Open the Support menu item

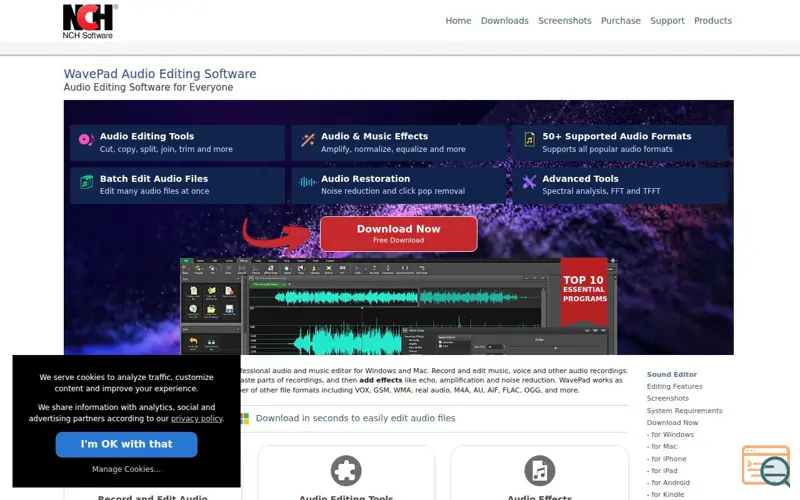pyautogui.click(x=667, y=21)
